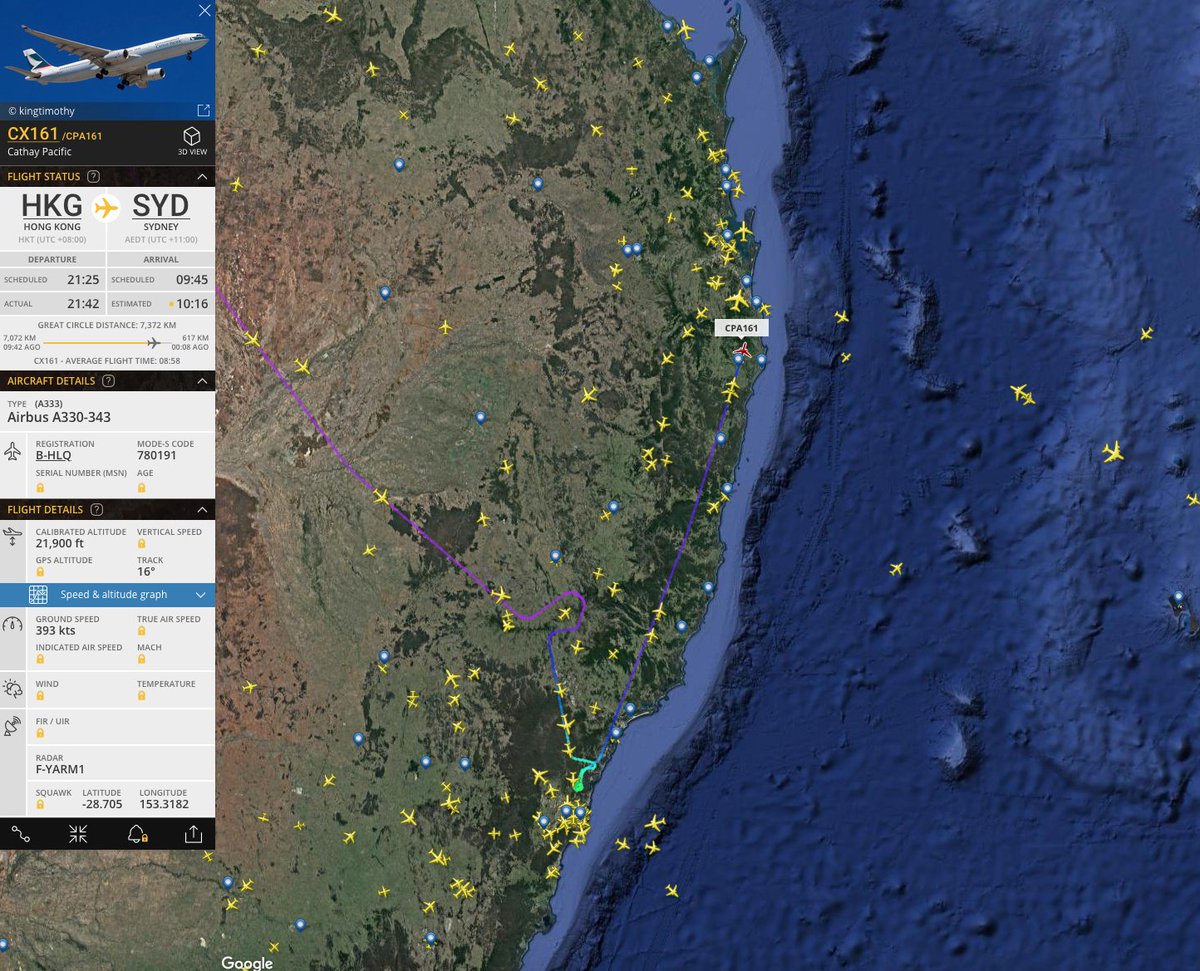Collapse the Aircraft Details section
The height and width of the screenshot is (971, 1200).
coord(202,381)
